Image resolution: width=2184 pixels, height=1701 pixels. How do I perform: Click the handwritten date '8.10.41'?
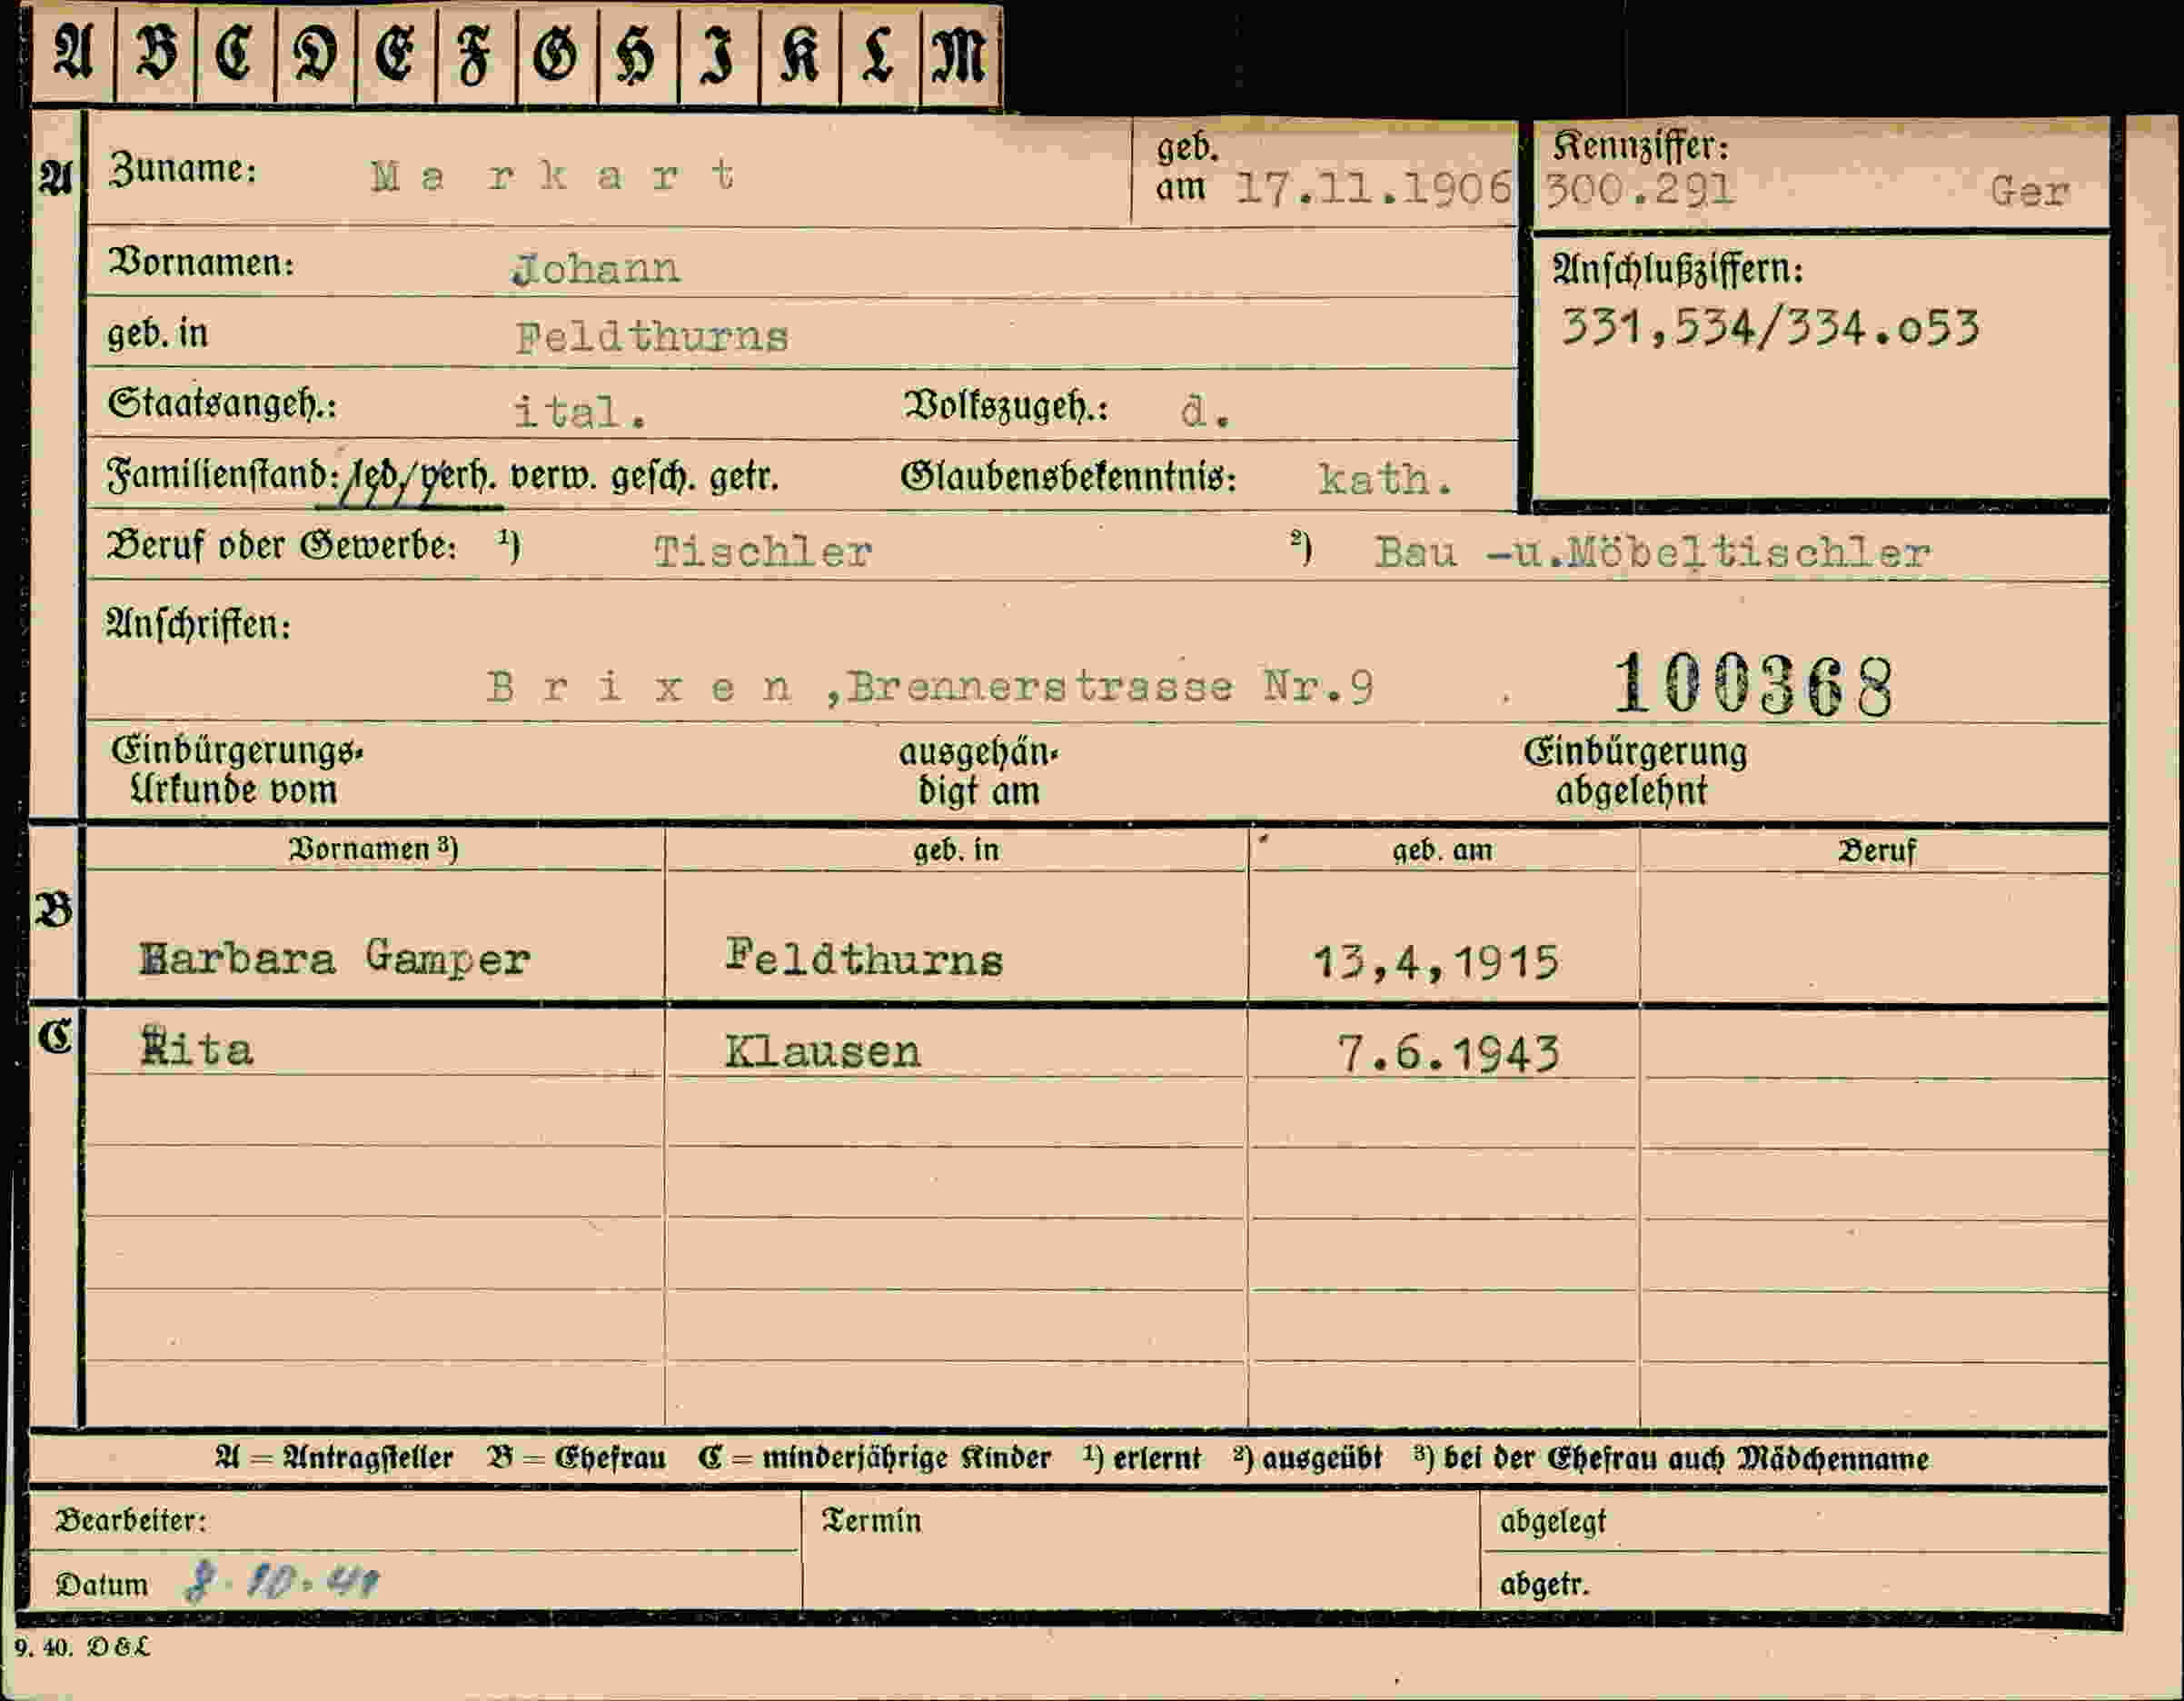pyautogui.click(x=283, y=1583)
